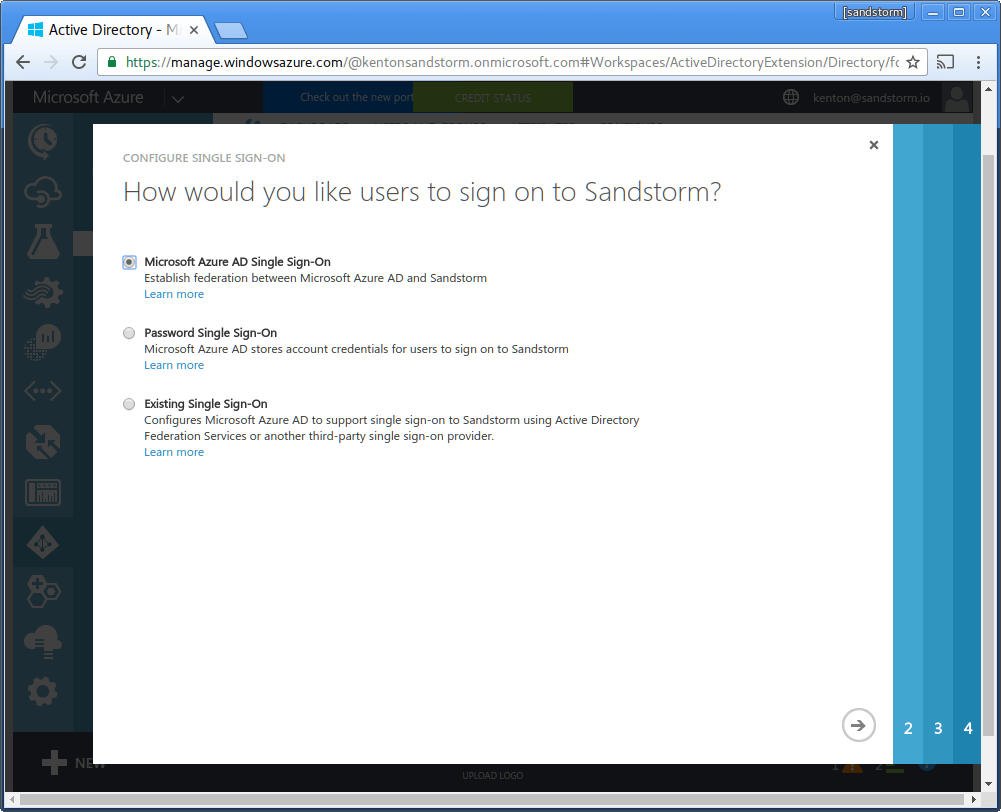This screenshot has height=812, width=1001.
Task: Open Chrome's three-dot menu
Action: tap(978, 62)
